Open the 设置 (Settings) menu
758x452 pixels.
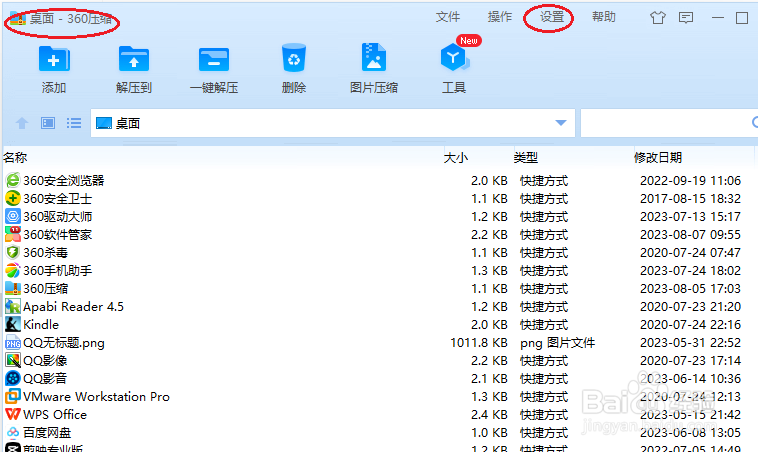(x=552, y=17)
